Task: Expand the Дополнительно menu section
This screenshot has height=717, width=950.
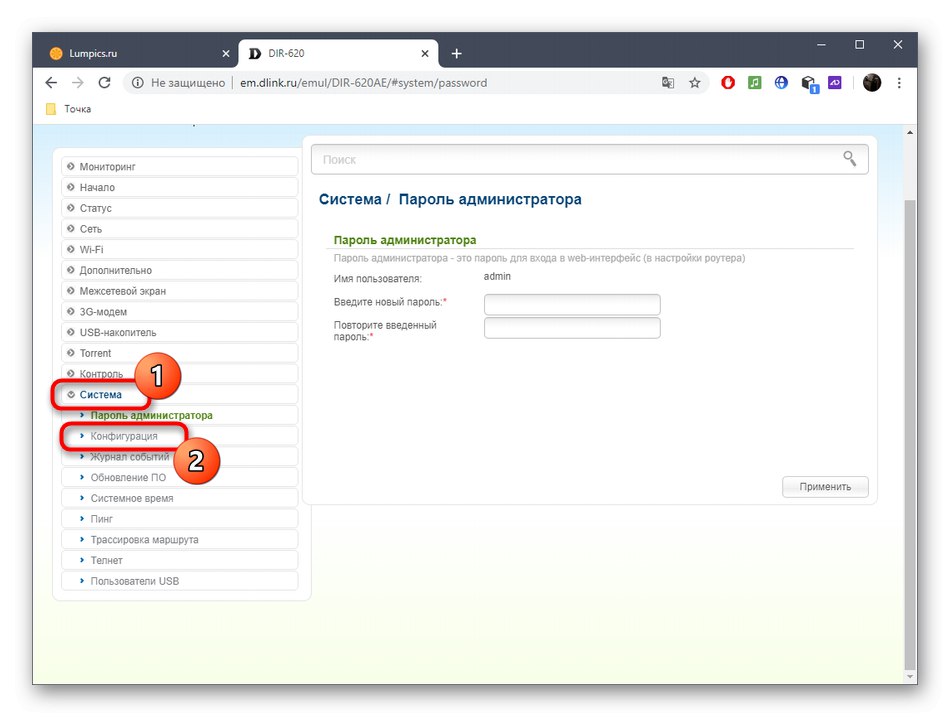Action: (x=179, y=270)
